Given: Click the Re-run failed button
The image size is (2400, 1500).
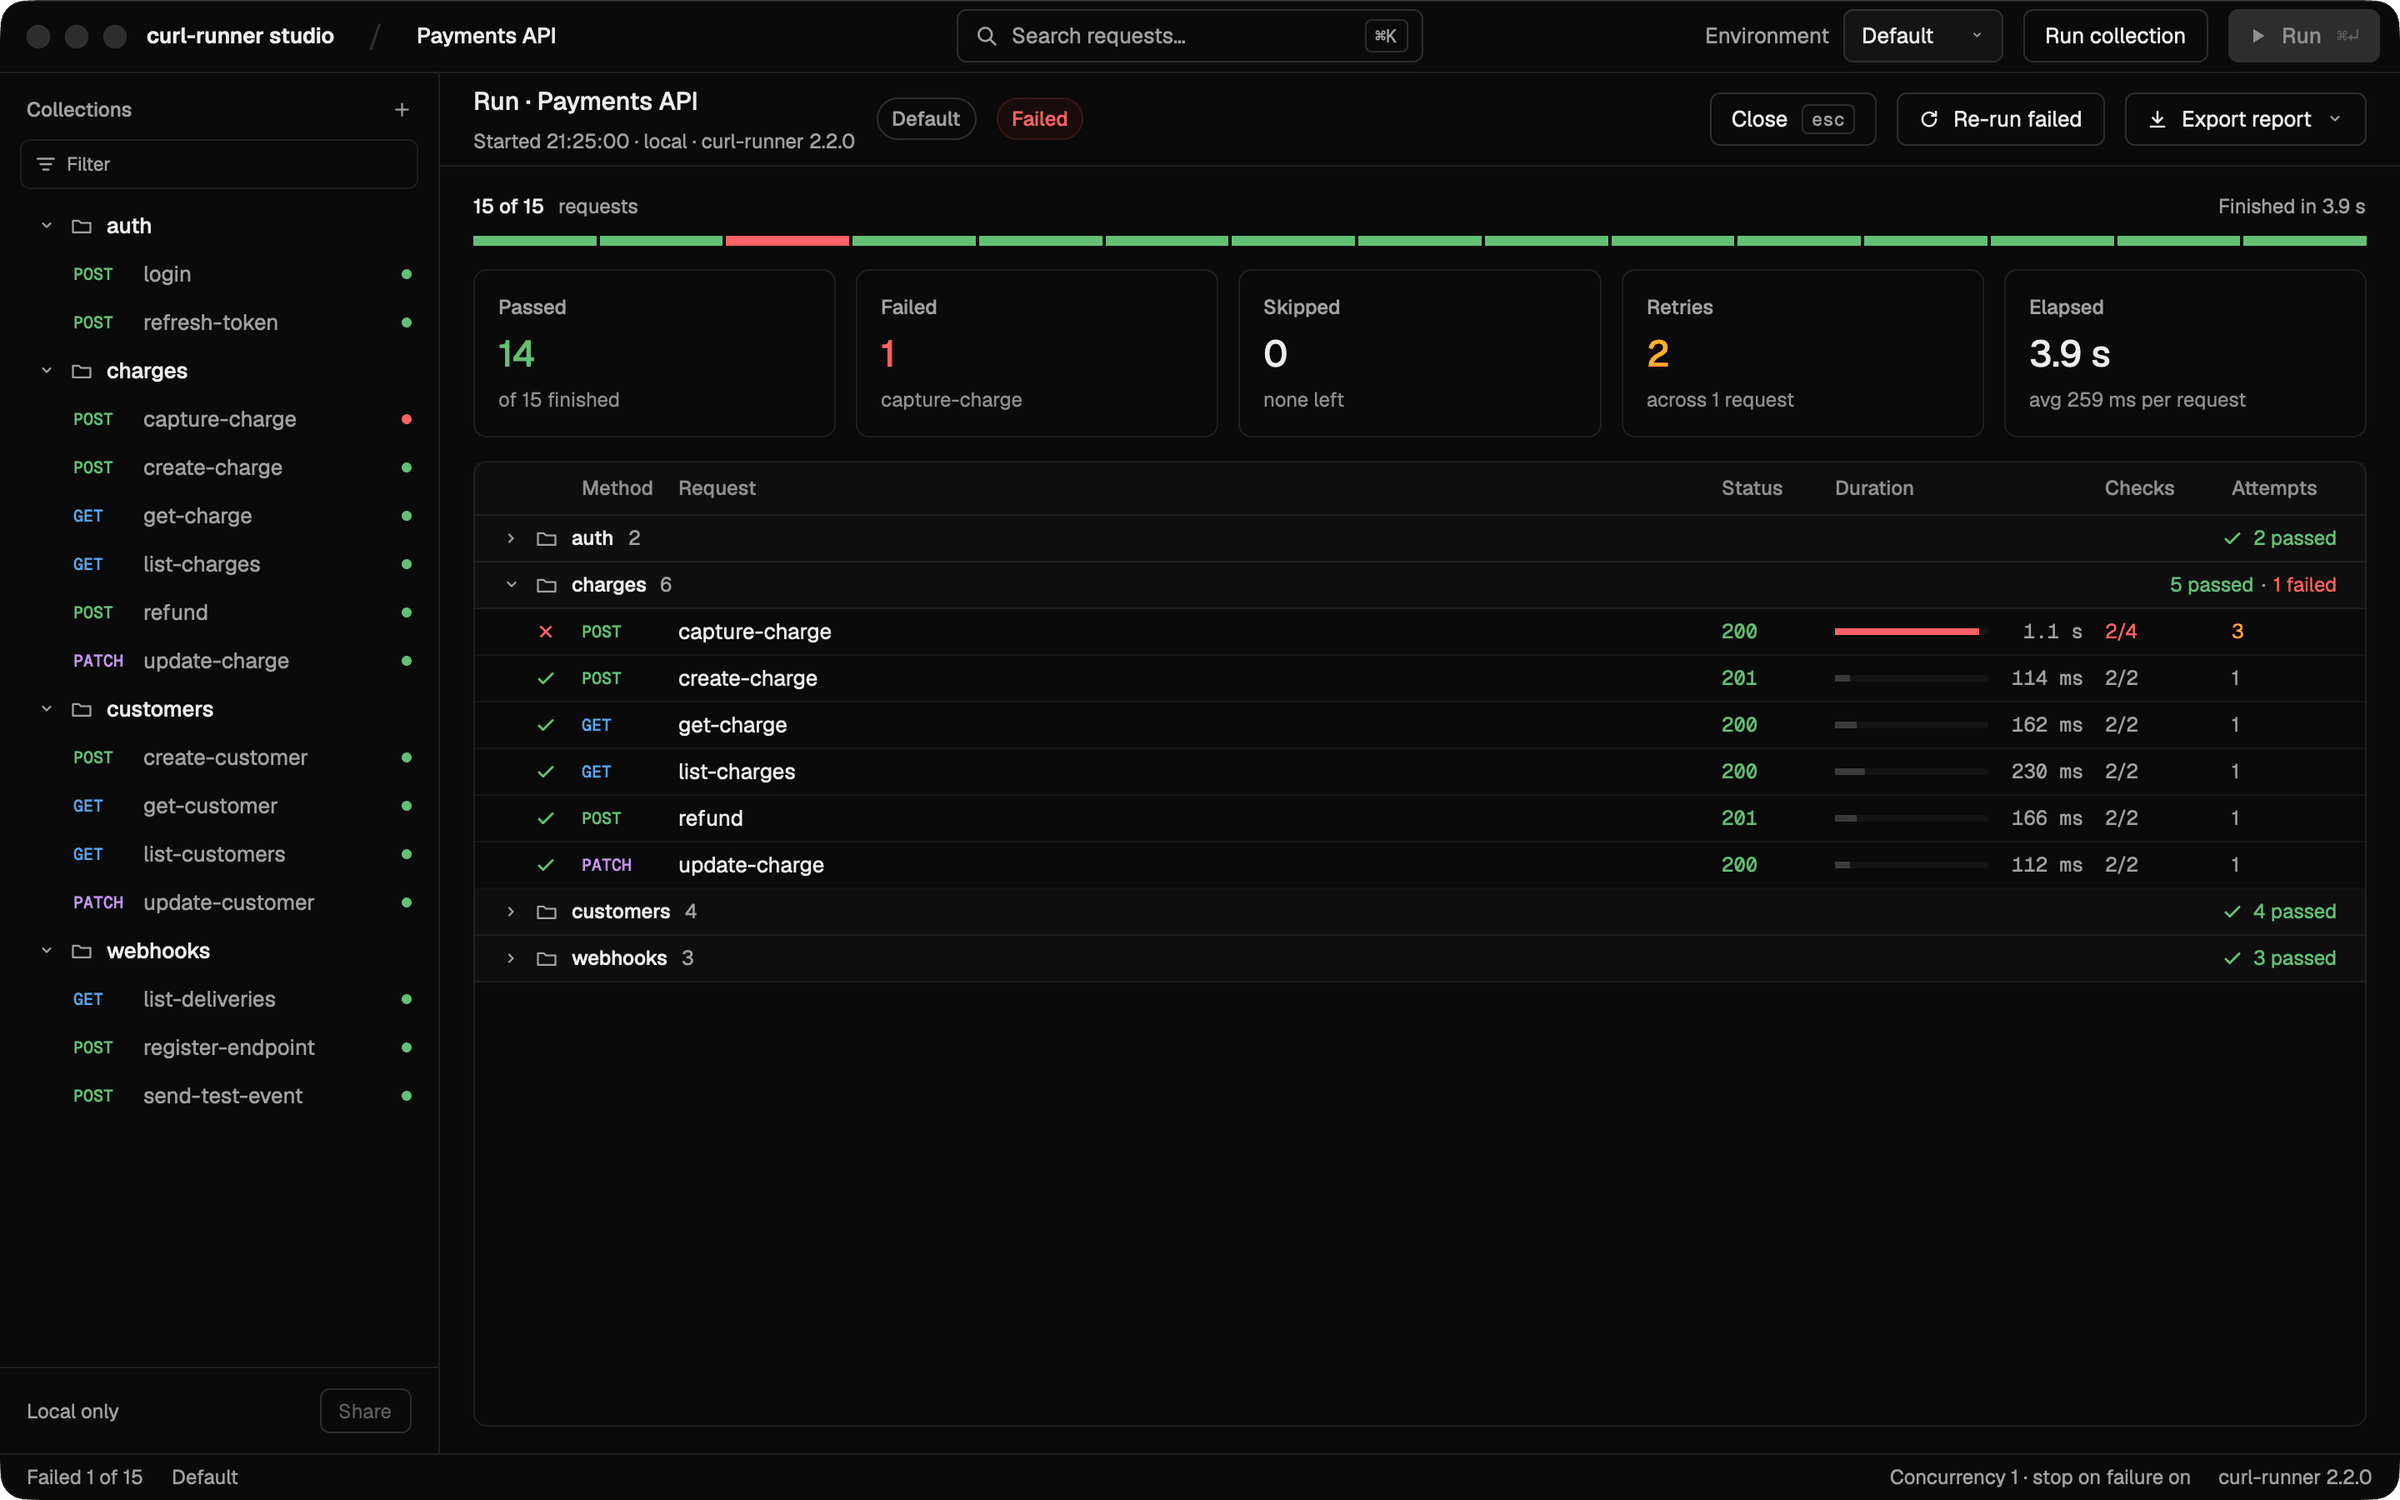Looking at the screenshot, I should 2000,119.
